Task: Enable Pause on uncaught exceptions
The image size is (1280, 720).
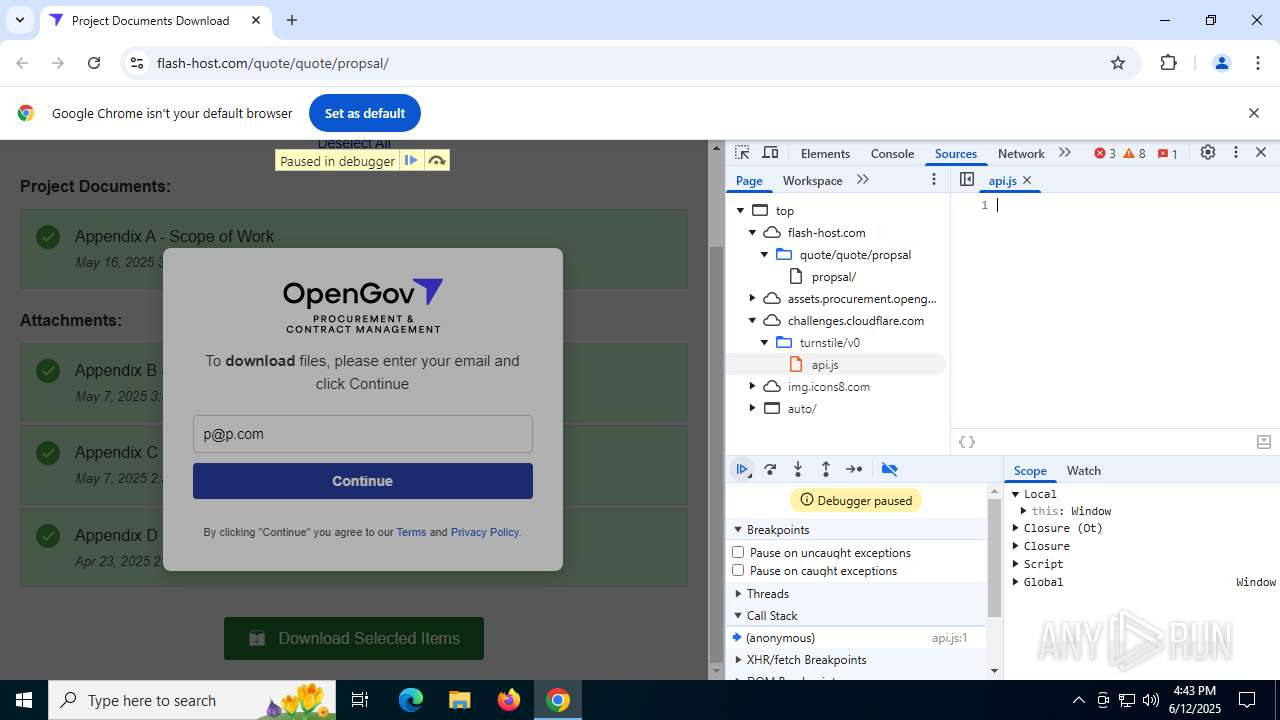Action: click(x=738, y=552)
